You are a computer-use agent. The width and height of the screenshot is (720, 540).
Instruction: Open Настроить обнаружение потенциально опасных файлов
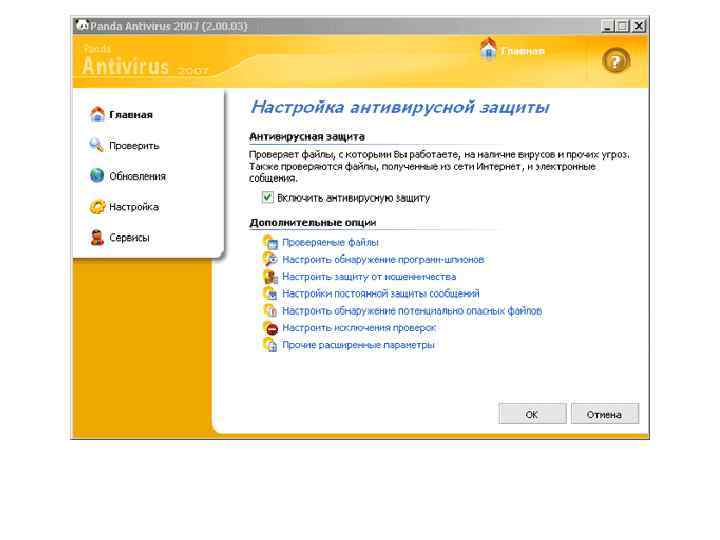(x=412, y=311)
